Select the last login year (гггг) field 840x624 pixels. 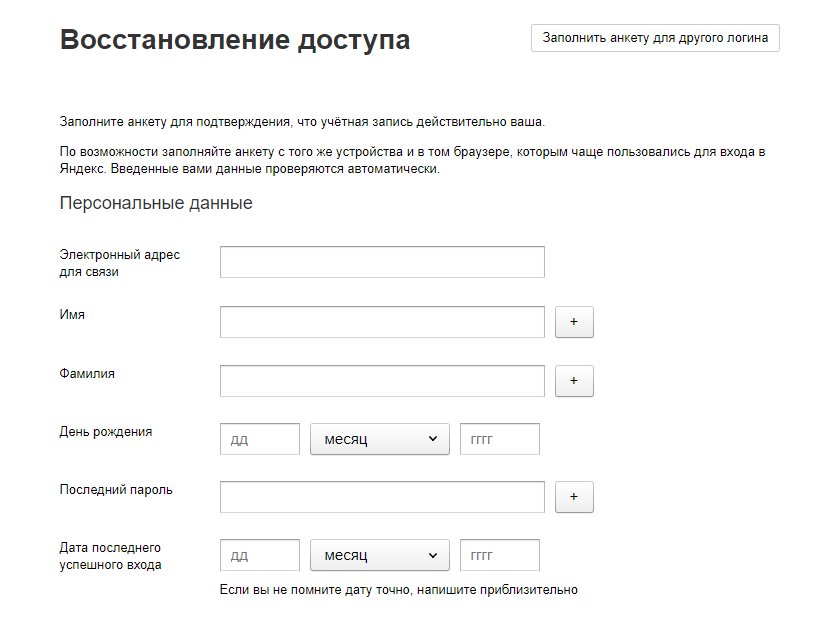pos(500,555)
